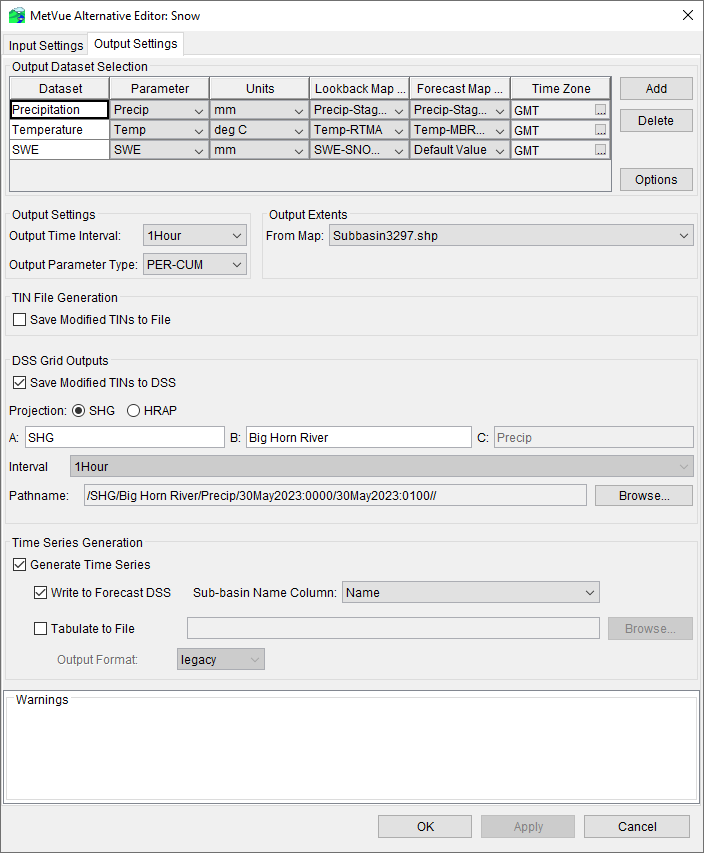The height and width of the screenshot is (853, 704).
Task: Open the From Map extents dropdown
Action: pyautogui.click(x=511, y=236)
